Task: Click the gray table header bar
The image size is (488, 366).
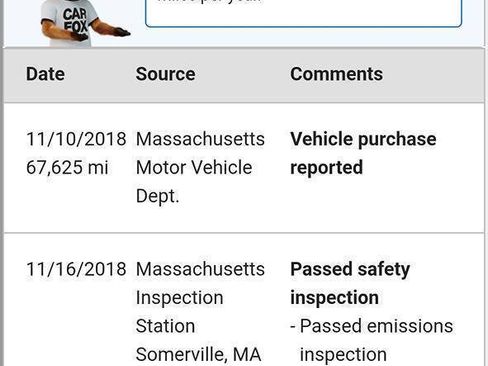Action: click(244, 75)
